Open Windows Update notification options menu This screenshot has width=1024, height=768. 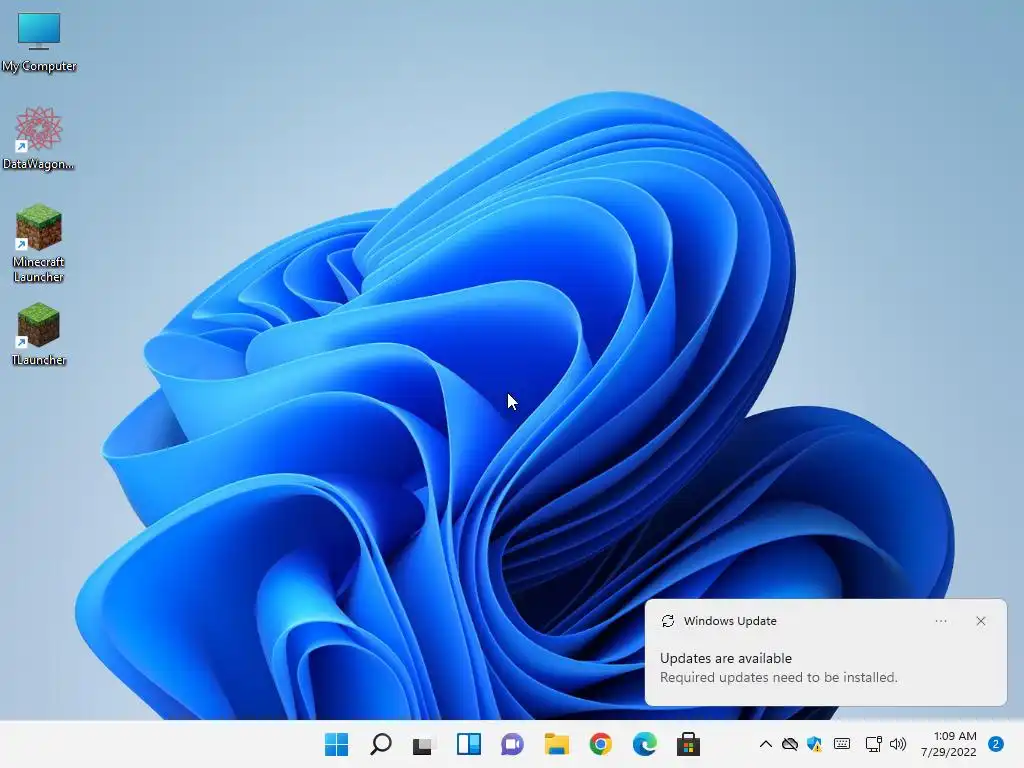pyautogui.click(x=941, y=621)
